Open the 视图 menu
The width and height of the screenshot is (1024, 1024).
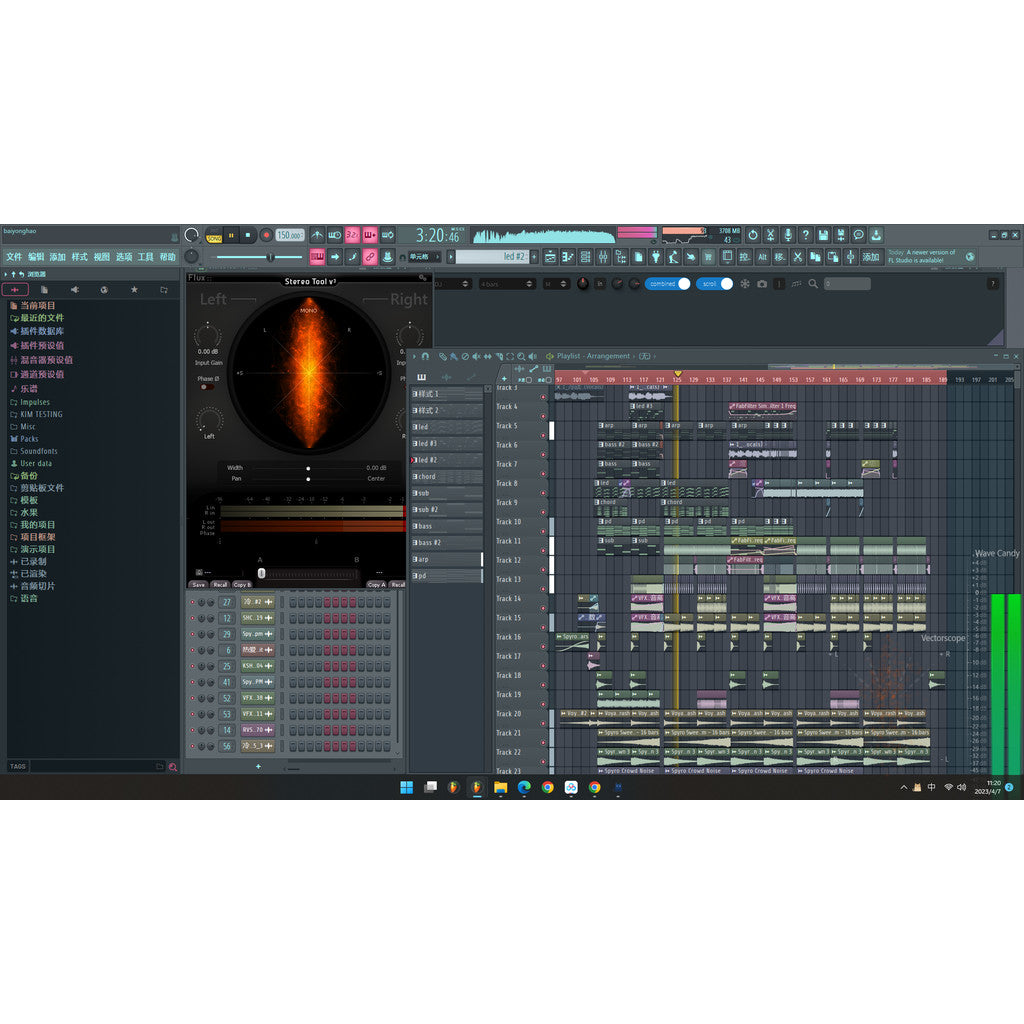coord(102,257)
